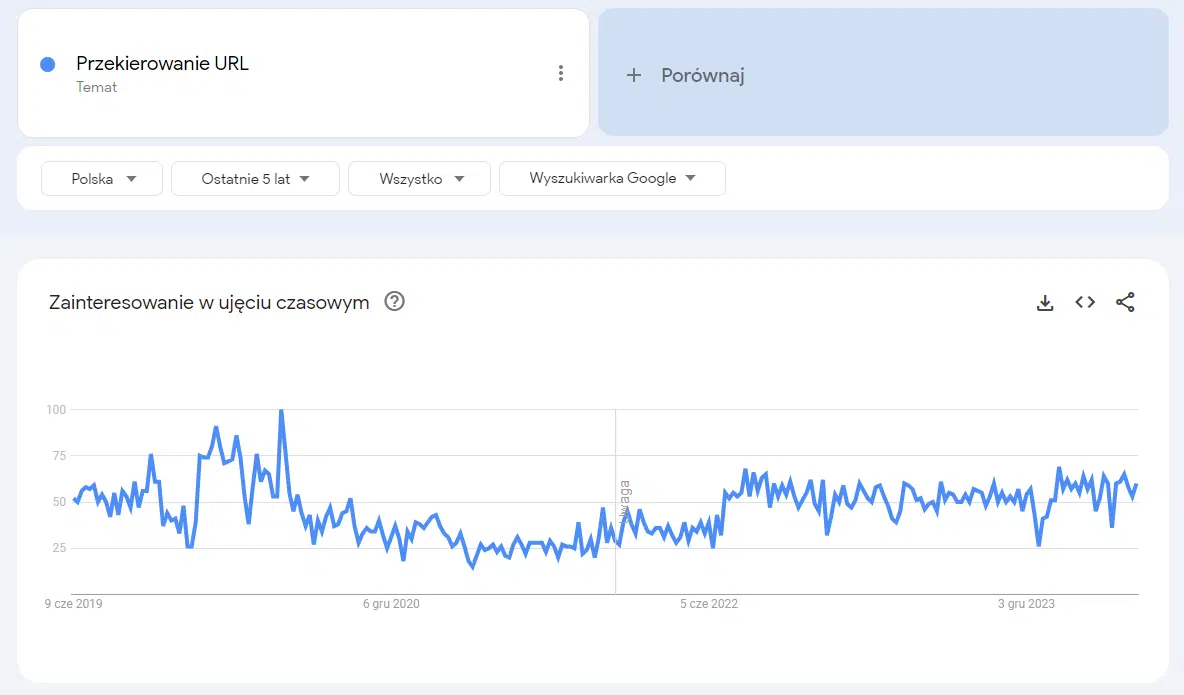This screenshot has width=1184, height=695.
Task: Click the 3 gru 2023 axis label
Action: 1026,604
